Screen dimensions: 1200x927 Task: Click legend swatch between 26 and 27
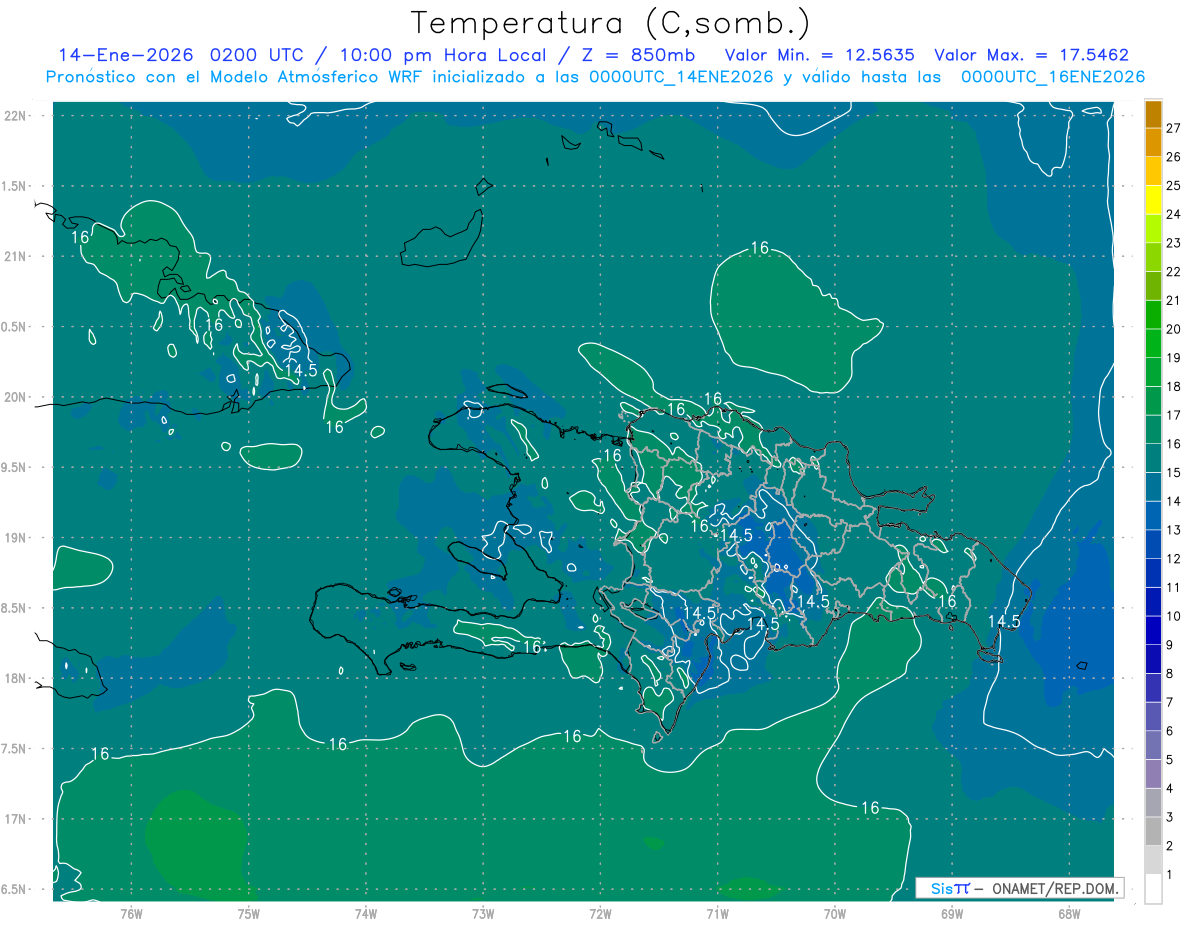(1153, 143)
